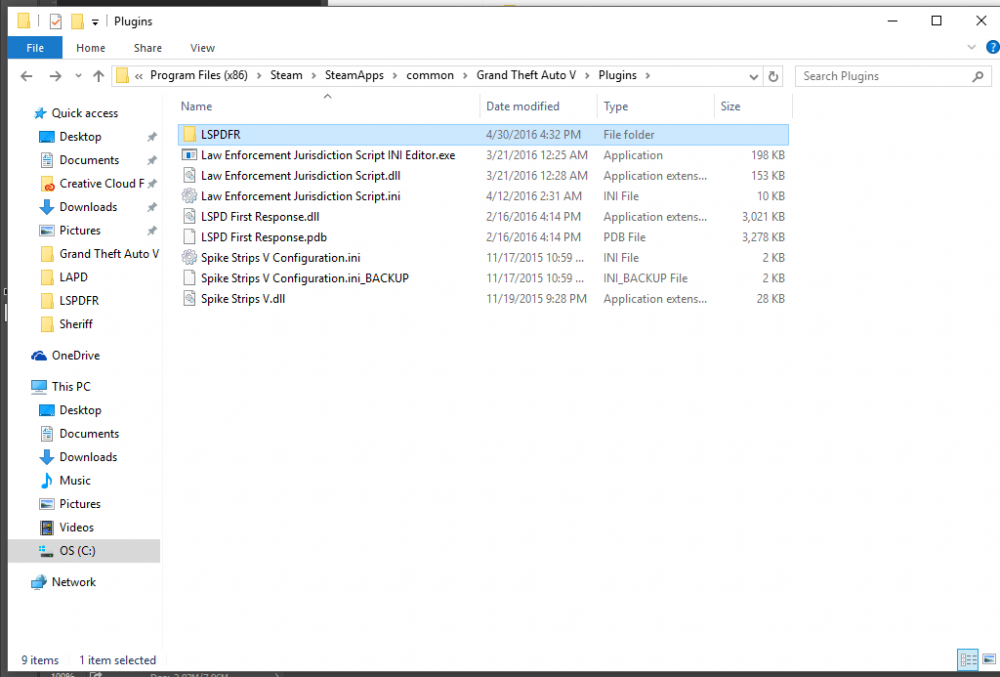The height and width of the screenshot is (677, 1000).
Task: Select Law Enforcement Jurisdiction Script.ini file
Action: [300, 196]
